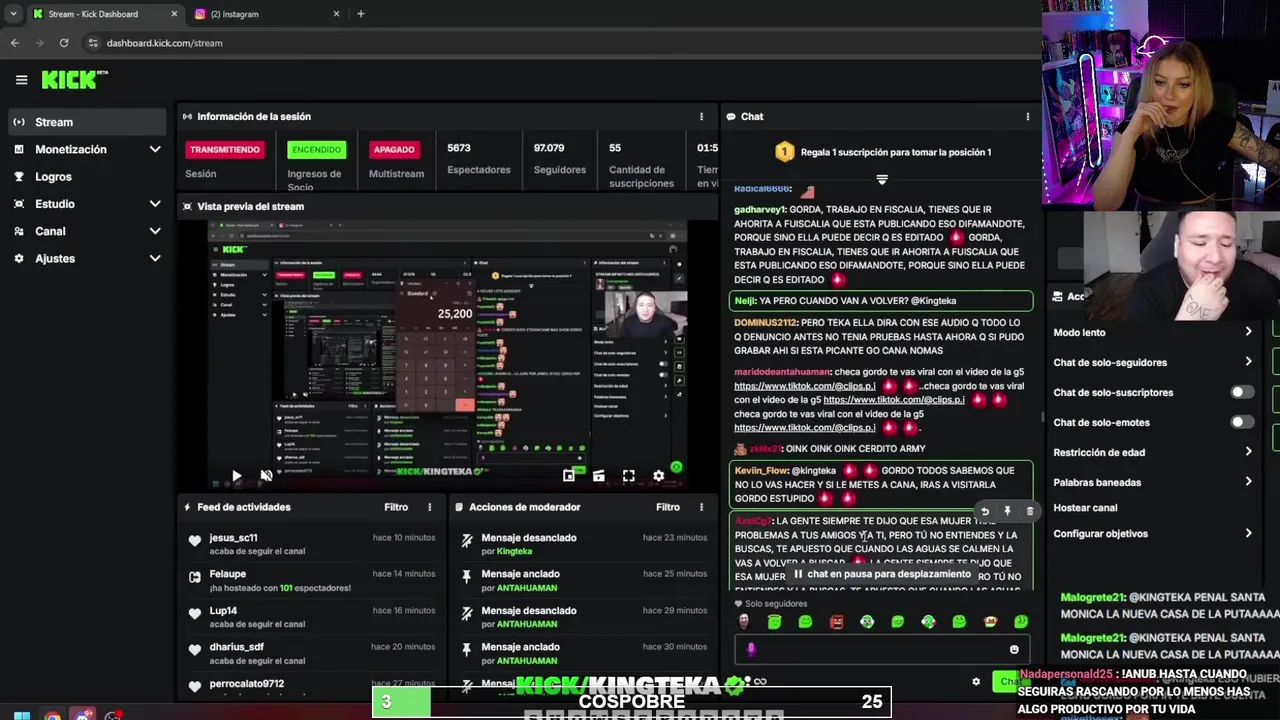Open the emoji picker in the chat input

tap(1014, 650)
